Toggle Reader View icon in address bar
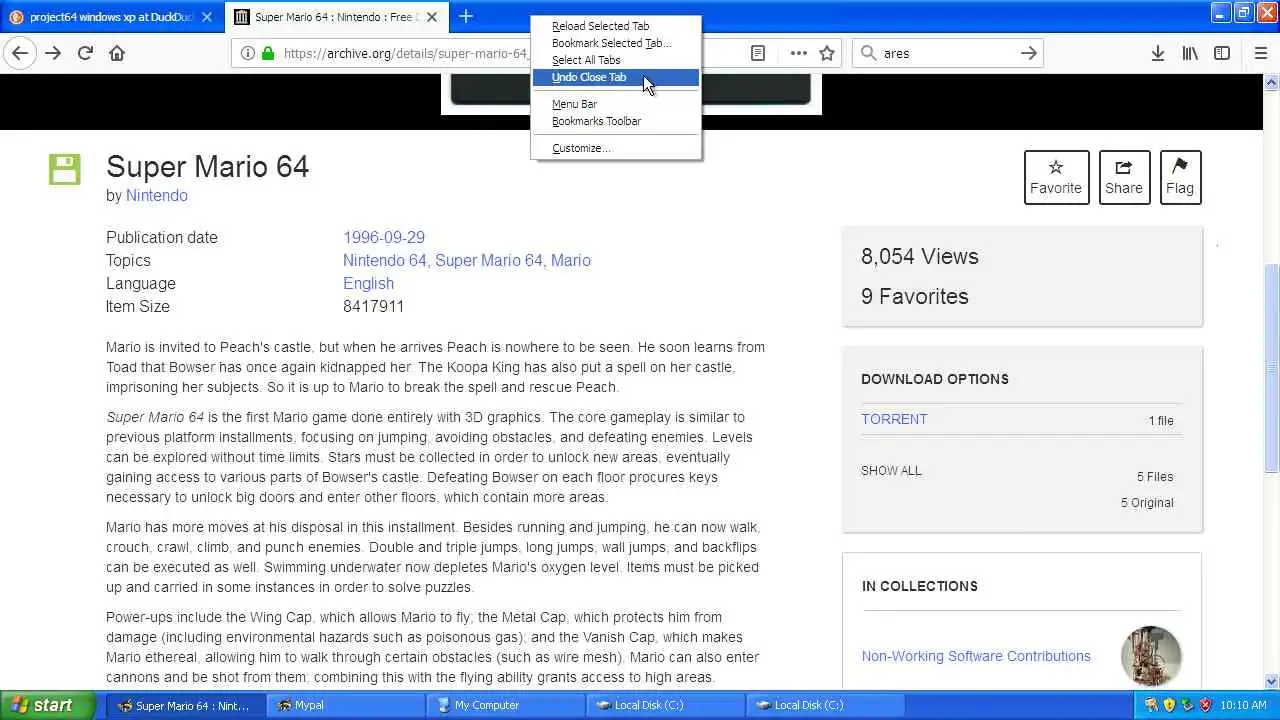Image resolution: width=1280 pixels, height=720 pixels. coord(758,53)
